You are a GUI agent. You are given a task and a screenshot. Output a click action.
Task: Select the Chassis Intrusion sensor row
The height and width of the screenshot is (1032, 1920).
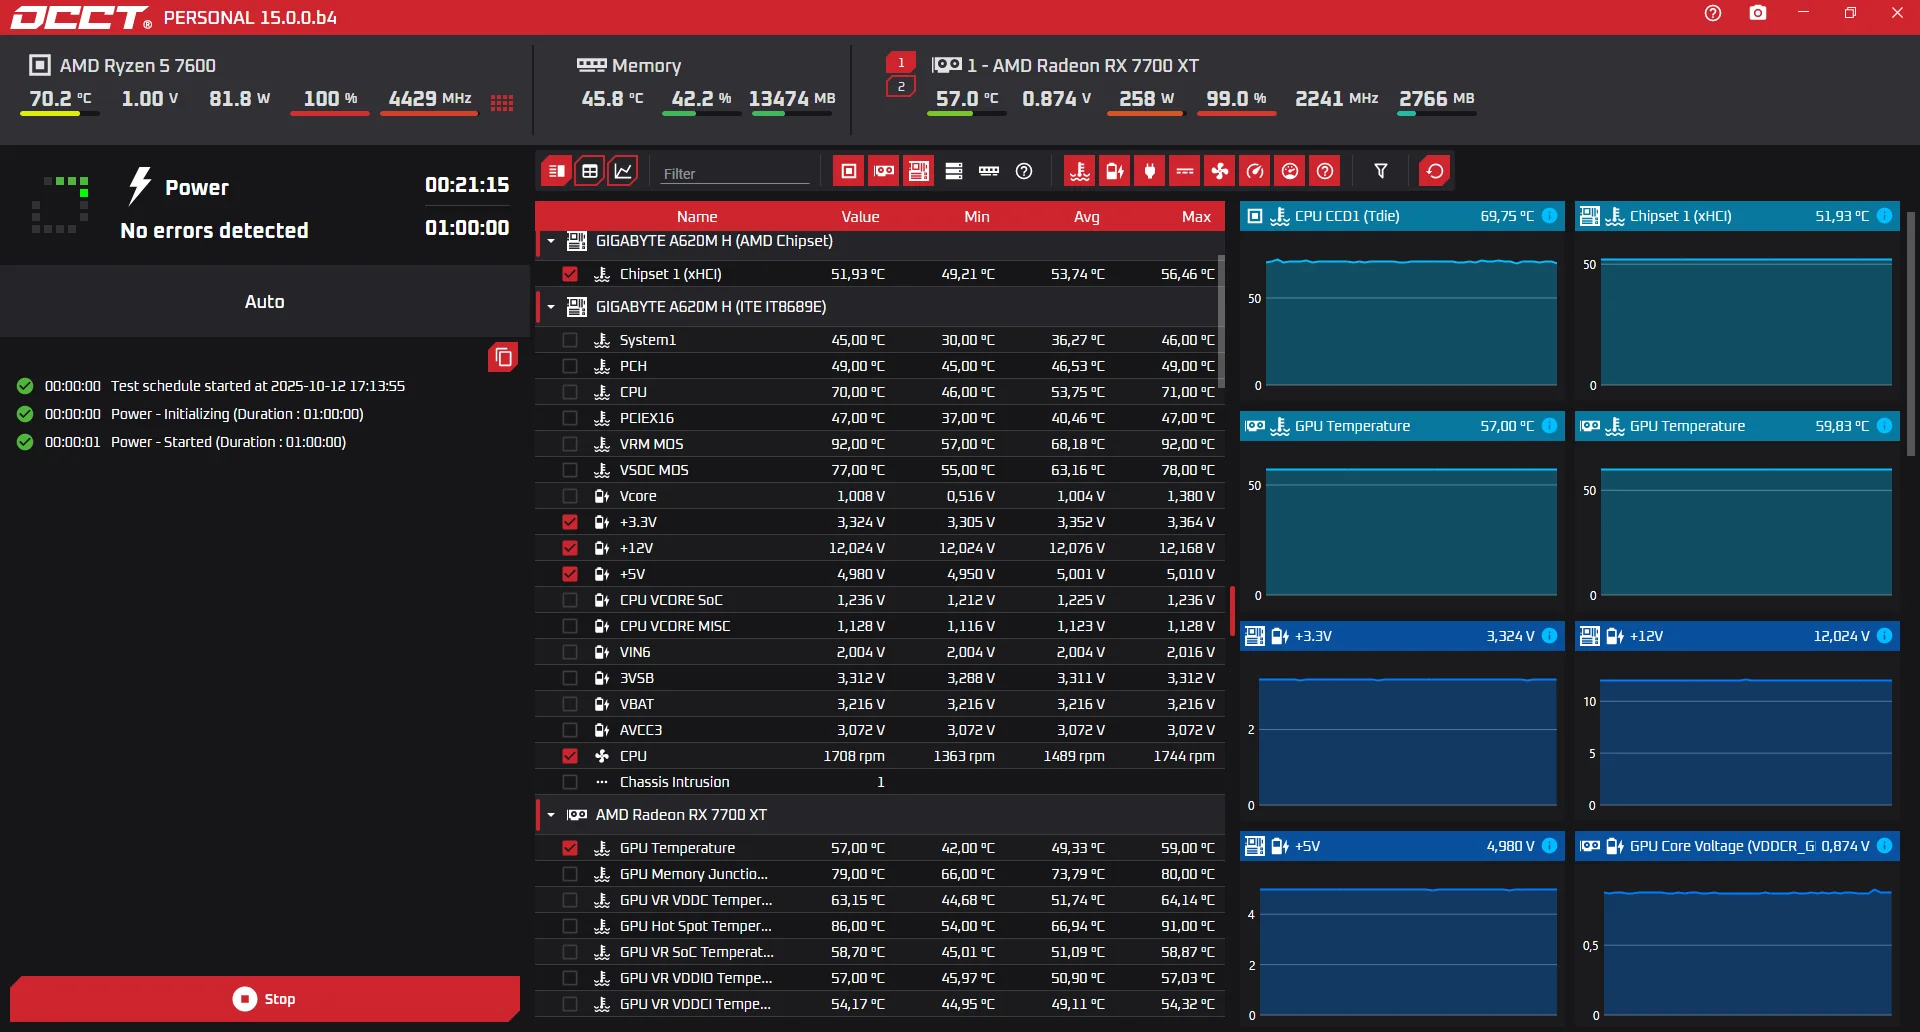point(880,782)
